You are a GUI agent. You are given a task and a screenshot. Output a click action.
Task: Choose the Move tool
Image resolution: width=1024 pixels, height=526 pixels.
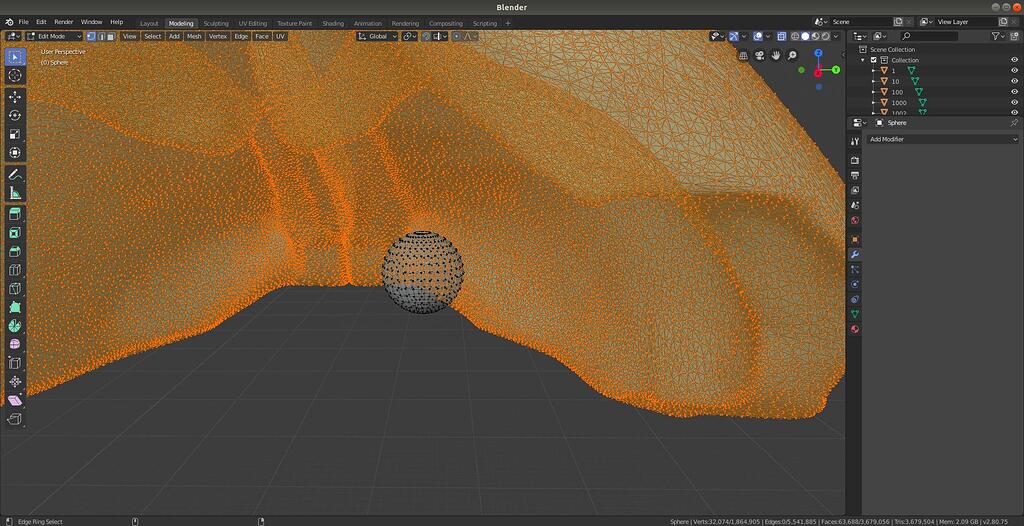point(15,97)
